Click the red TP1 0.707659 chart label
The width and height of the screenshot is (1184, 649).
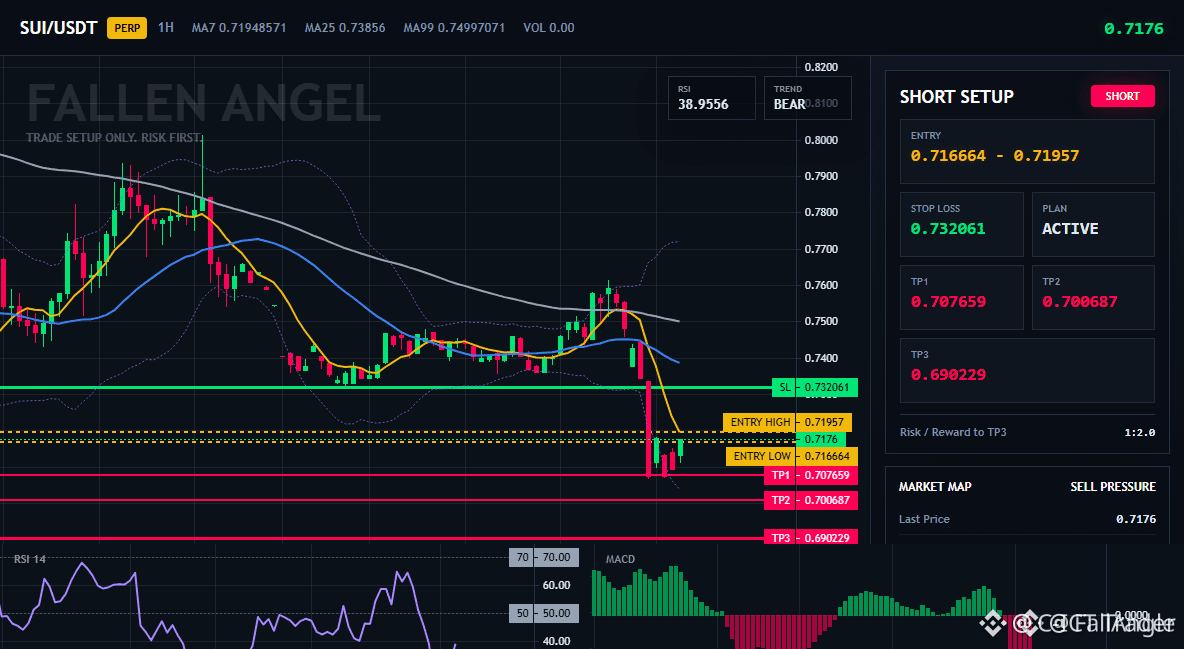(811, 475)
